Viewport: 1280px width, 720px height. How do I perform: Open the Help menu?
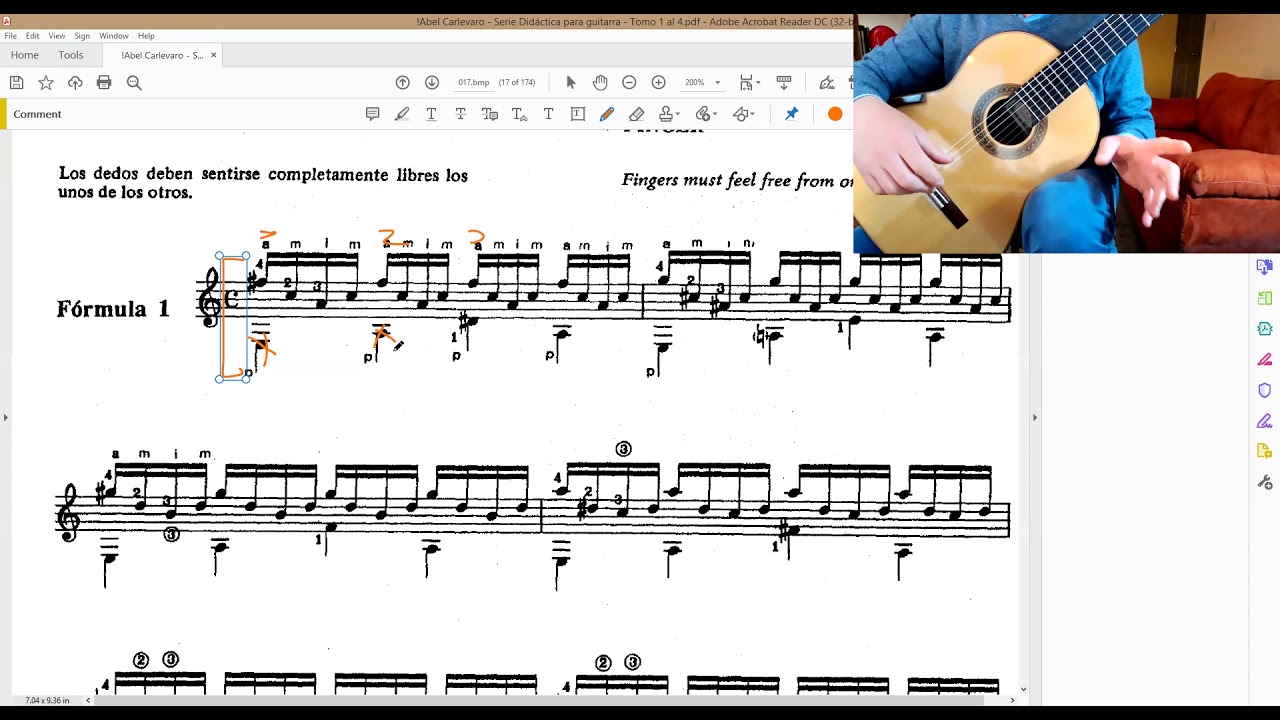click(146, 36)
